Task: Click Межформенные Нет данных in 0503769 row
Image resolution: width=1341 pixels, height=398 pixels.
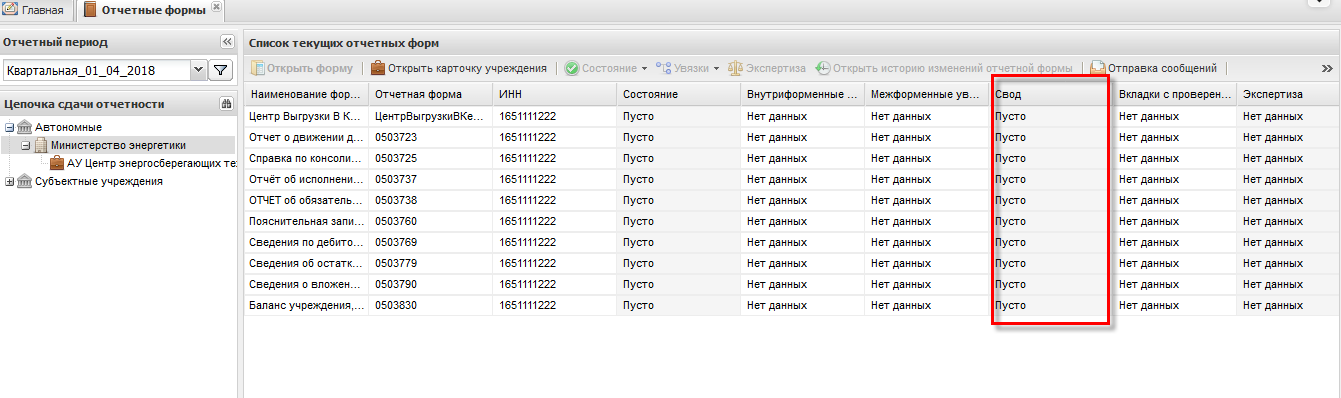Action: click(x=926, y=242)
